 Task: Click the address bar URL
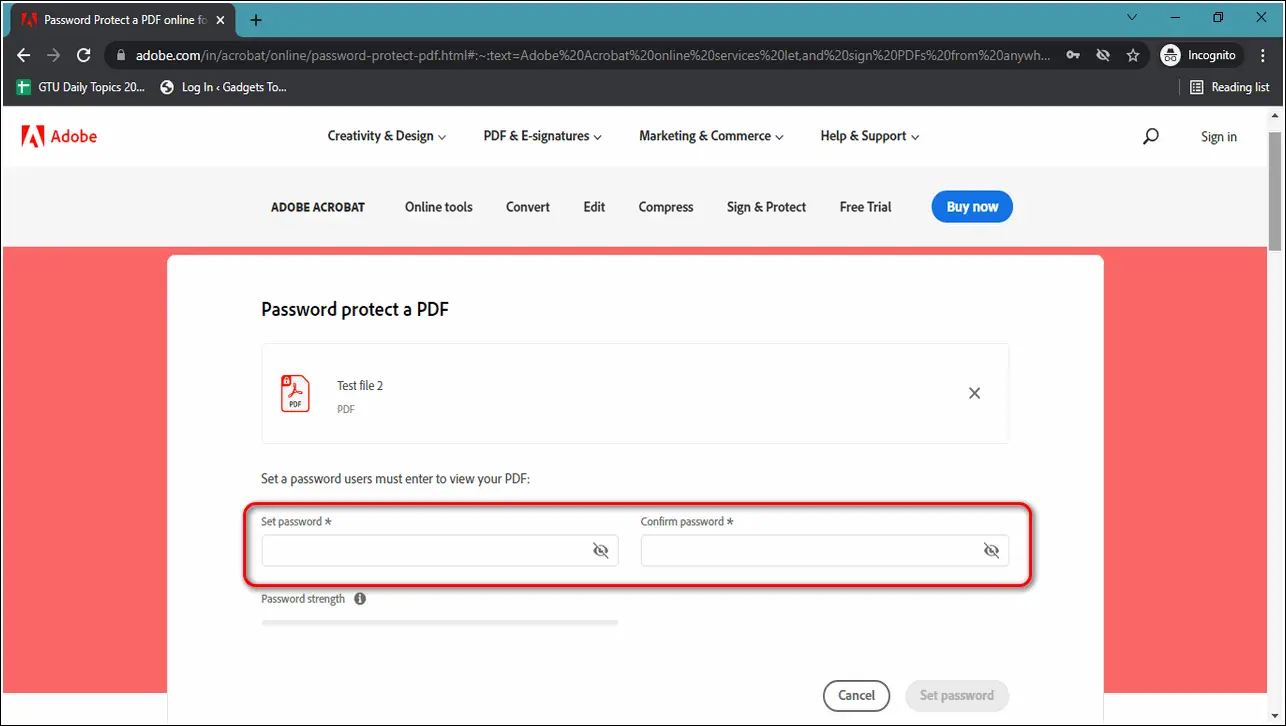(x=593, y=55)
